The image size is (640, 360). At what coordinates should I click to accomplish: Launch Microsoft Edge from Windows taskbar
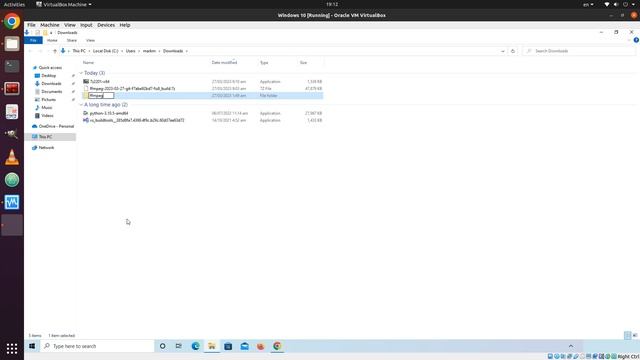coord(196,346)
